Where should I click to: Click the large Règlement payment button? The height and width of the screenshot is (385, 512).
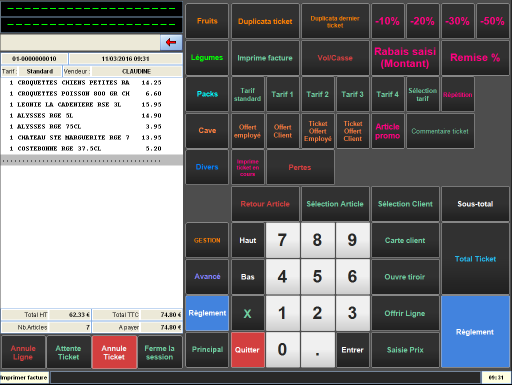point(475,332)
